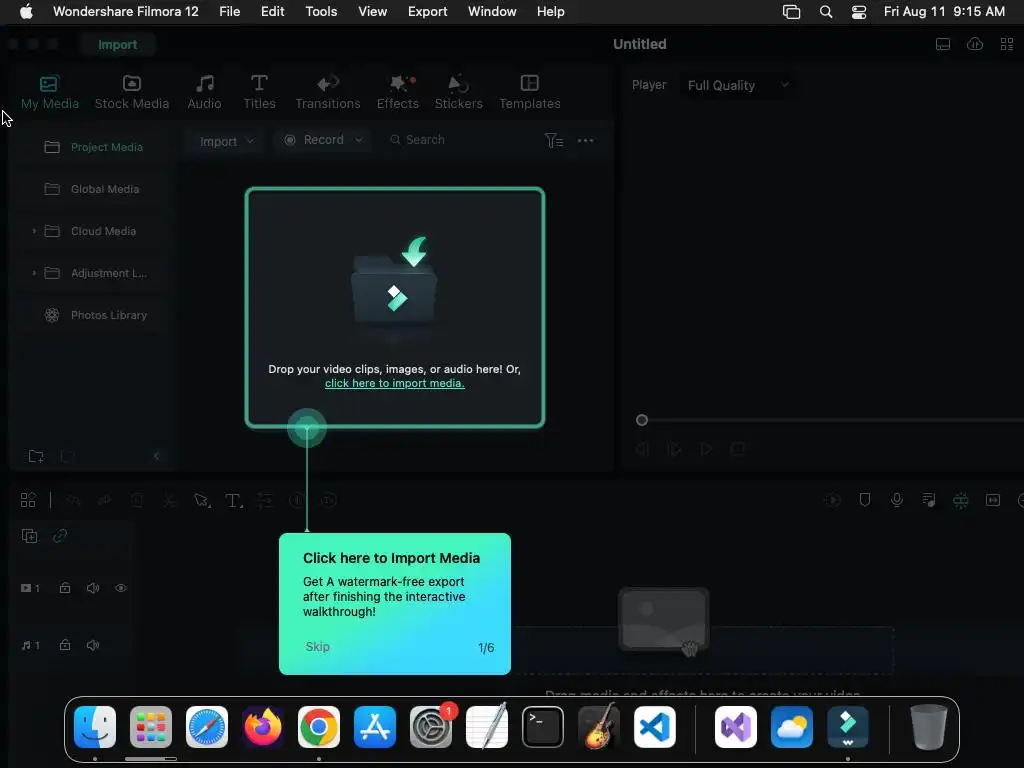Click the previous frame playback button
Image resolution: width=1024 pixels, height=768 pixels.
[642, 449]
